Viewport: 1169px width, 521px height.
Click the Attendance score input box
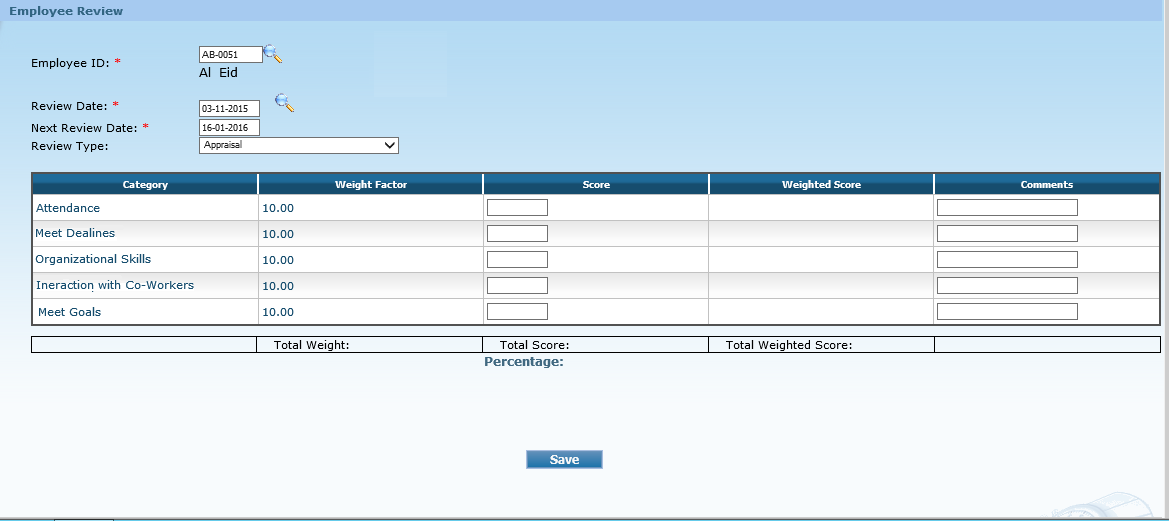point(517,208)
